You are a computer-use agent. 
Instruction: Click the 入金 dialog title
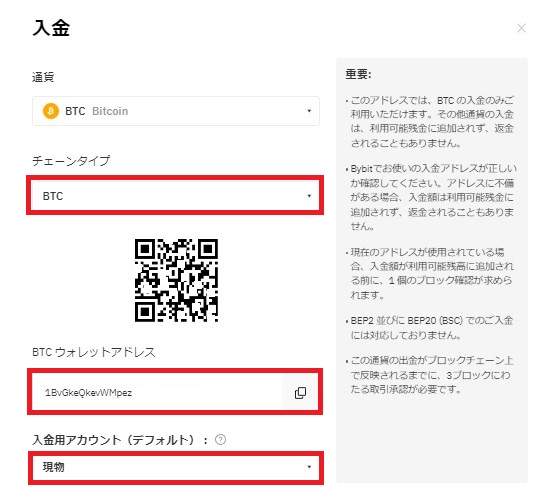[x=51, y=28]
